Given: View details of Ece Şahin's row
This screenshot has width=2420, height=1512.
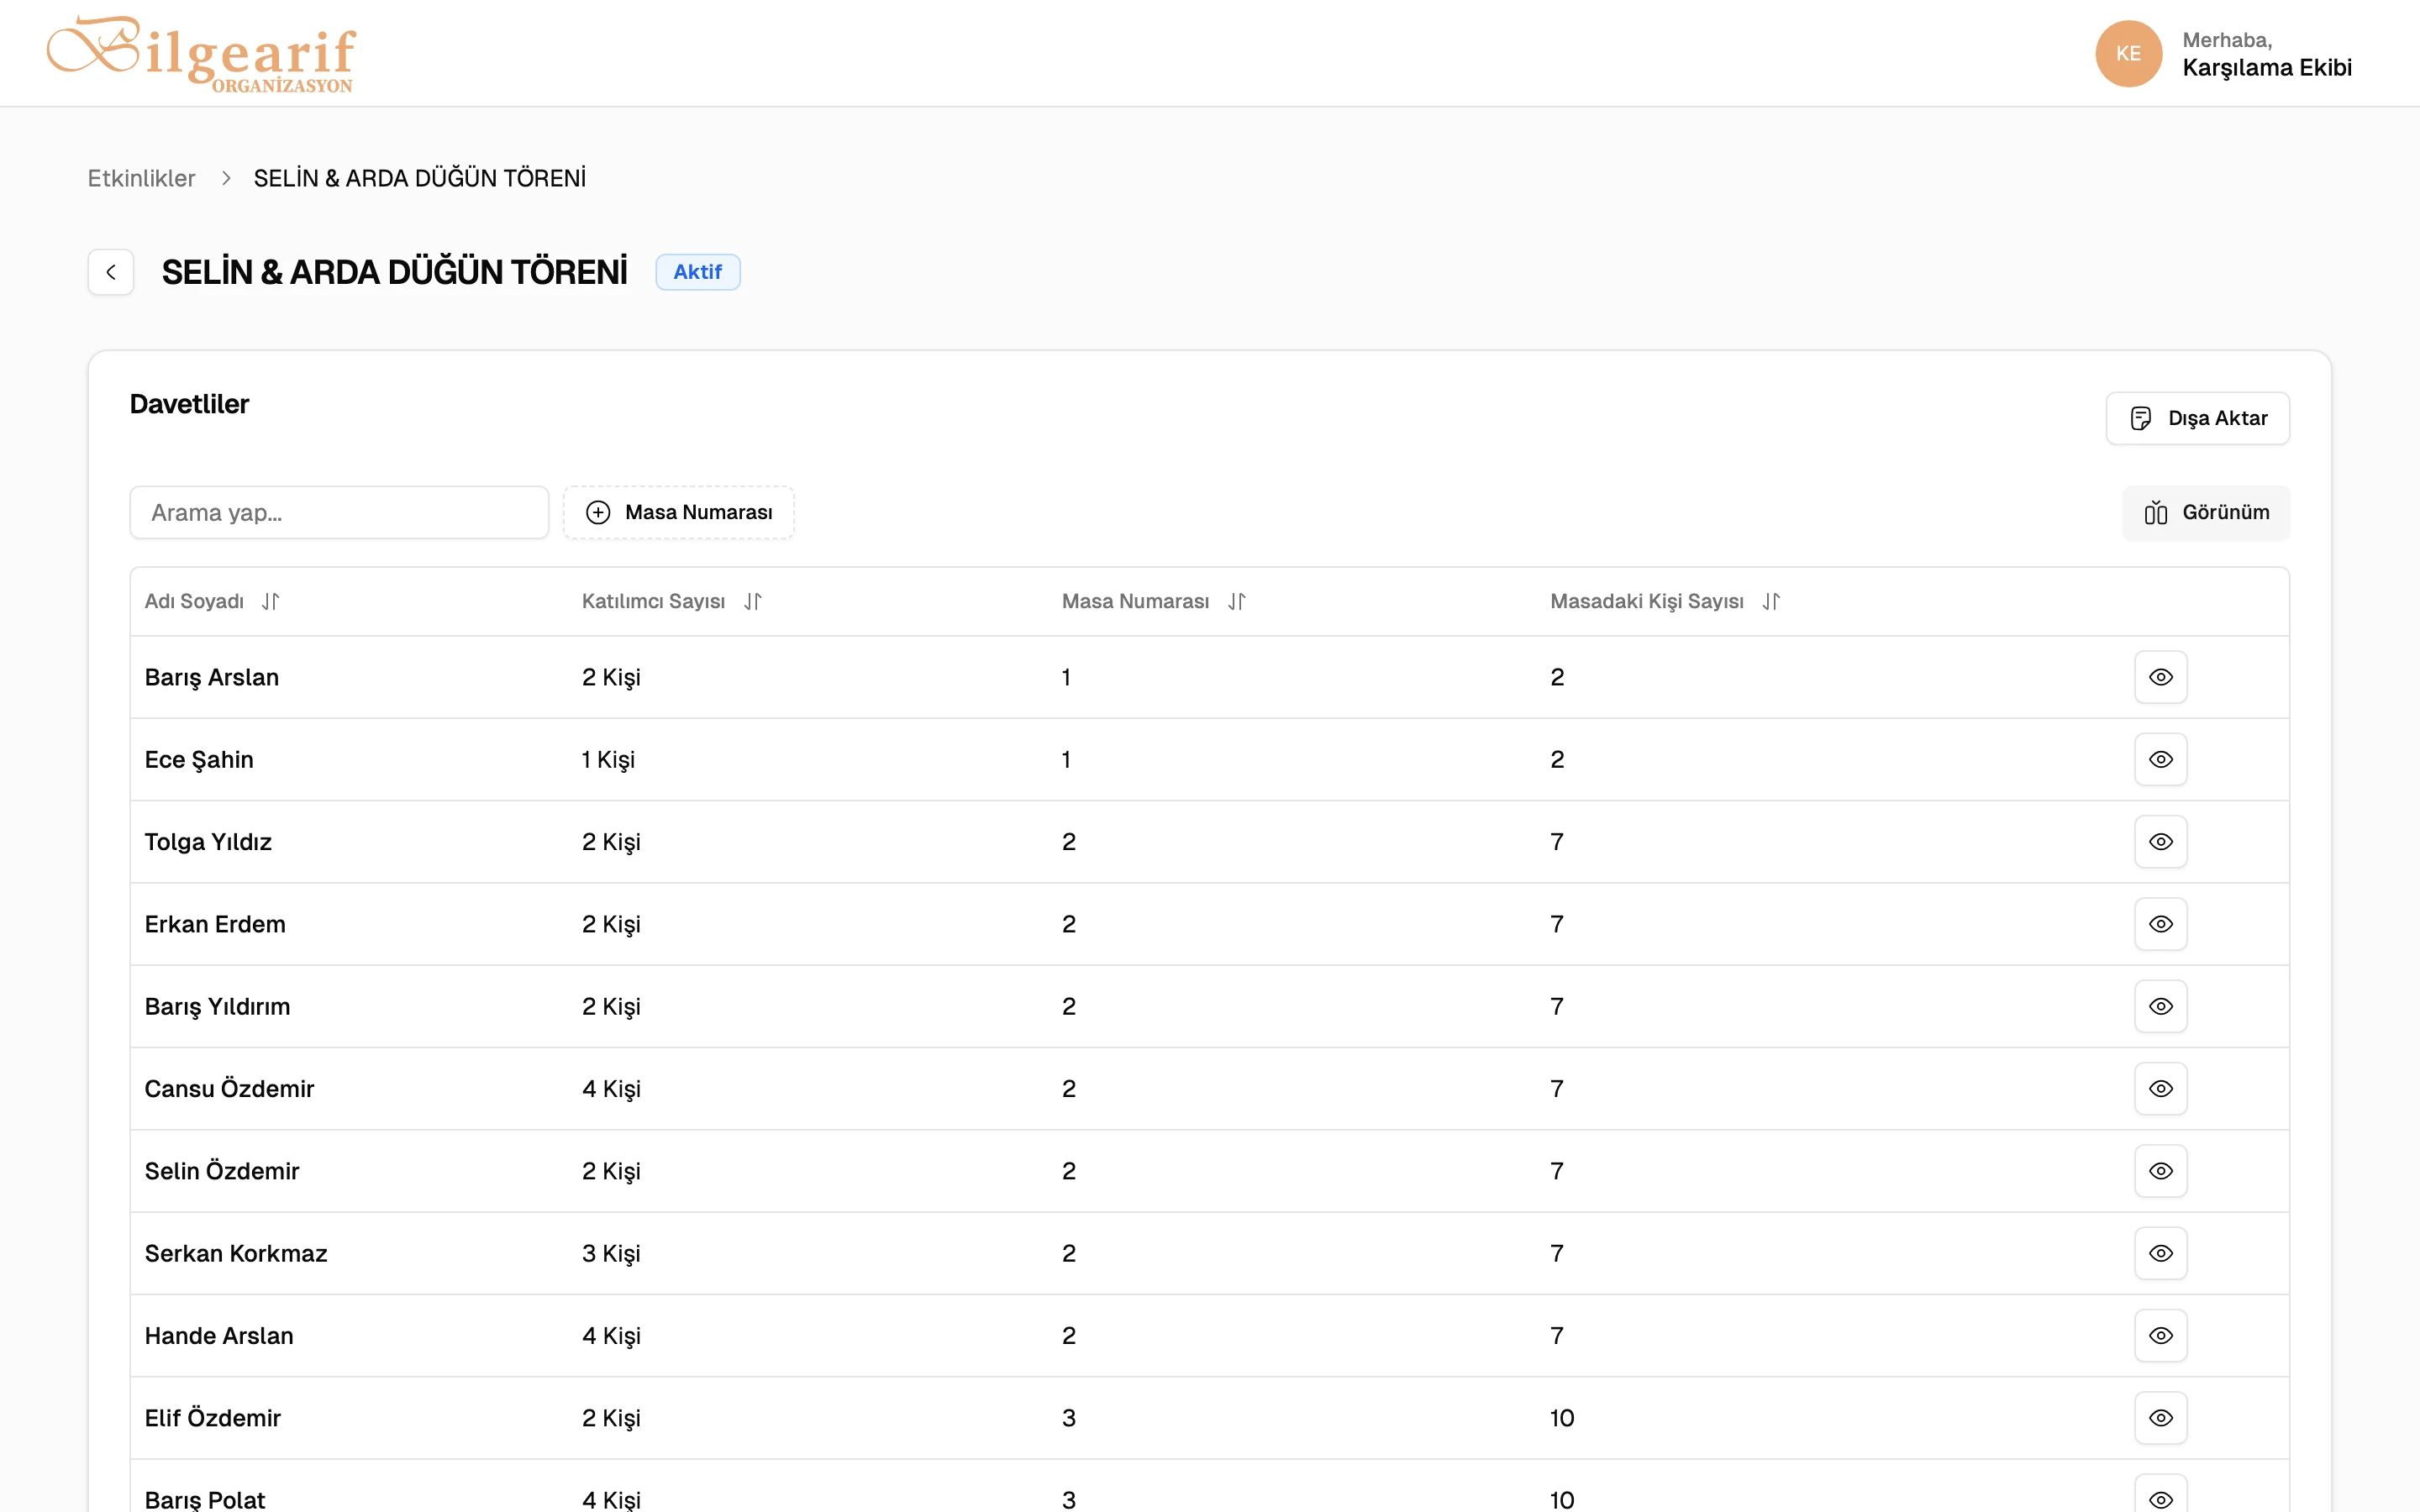Looking at the screenshot, I should click(x=2160, y=759).
